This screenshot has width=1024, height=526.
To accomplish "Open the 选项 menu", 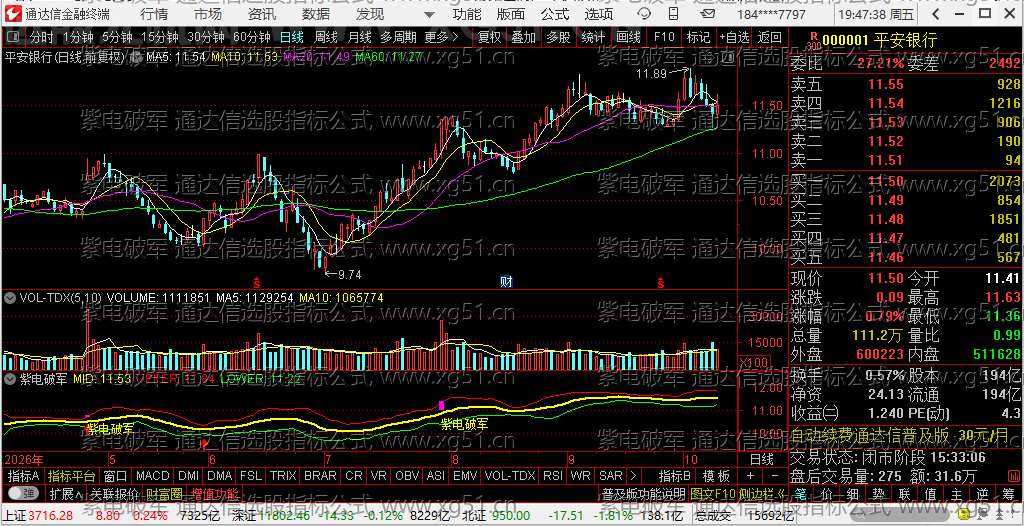I will tap(599, 14).
